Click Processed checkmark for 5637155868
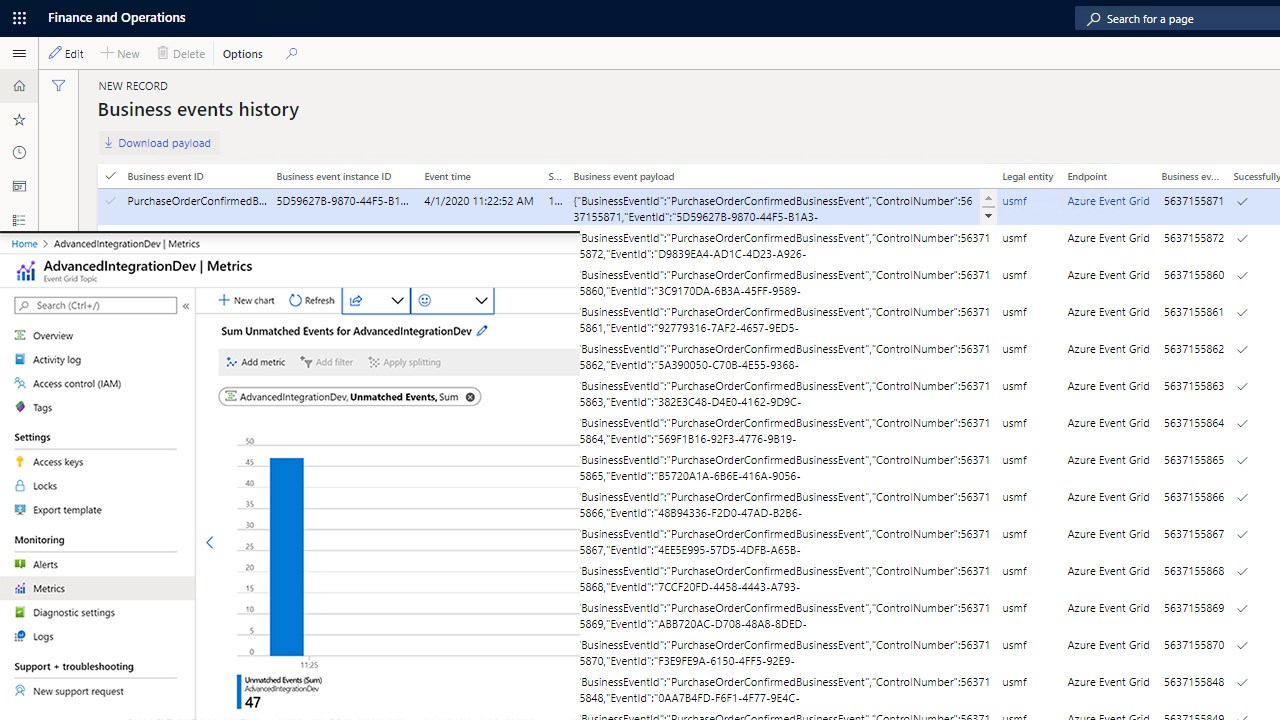 [1242, 571]
